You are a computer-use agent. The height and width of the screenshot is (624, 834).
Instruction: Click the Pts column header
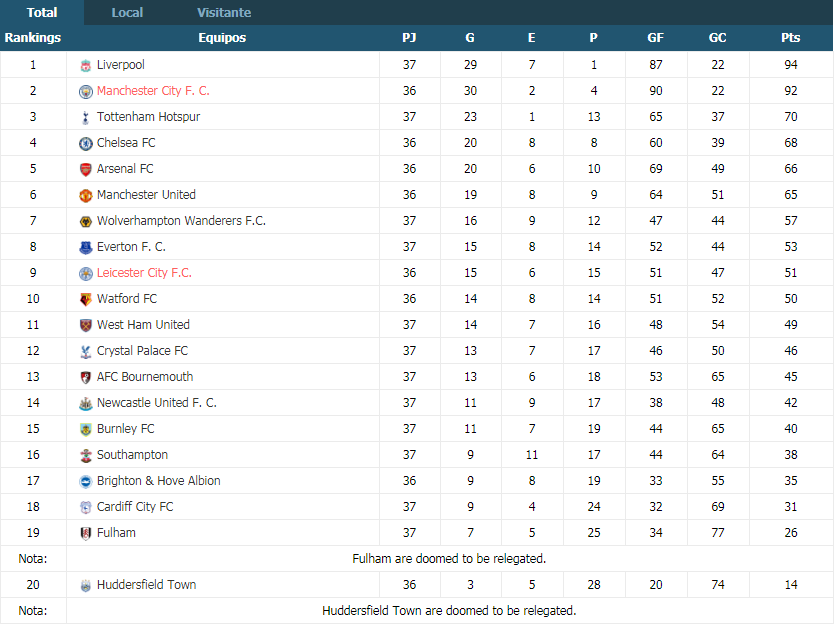pyautogui.click(x=790, y=38)
